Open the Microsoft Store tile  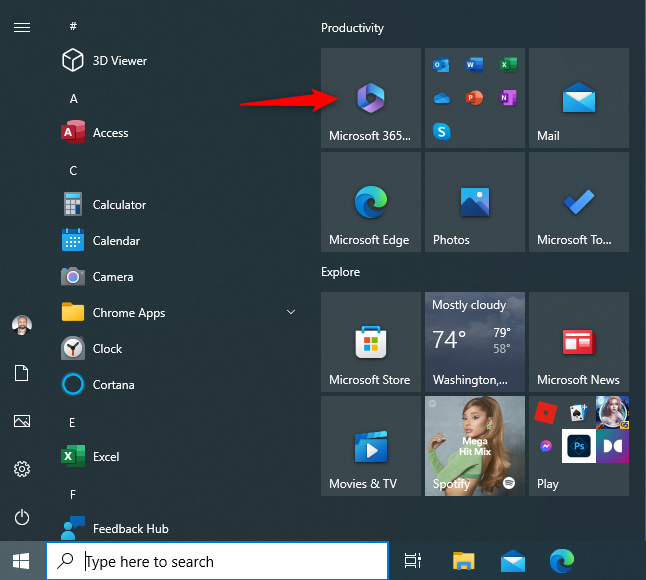371,342
